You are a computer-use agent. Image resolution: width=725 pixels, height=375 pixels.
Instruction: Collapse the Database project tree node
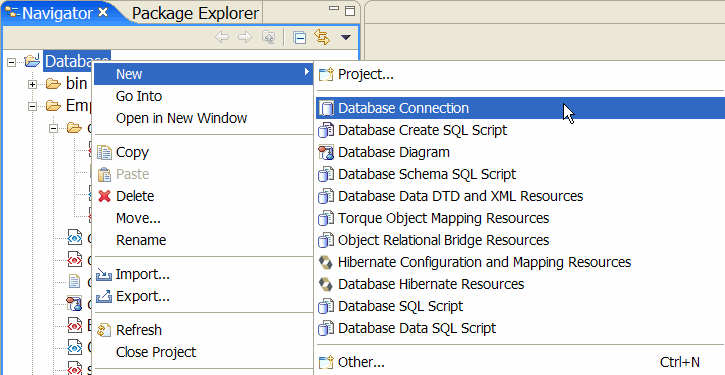(x=12, y=61)
